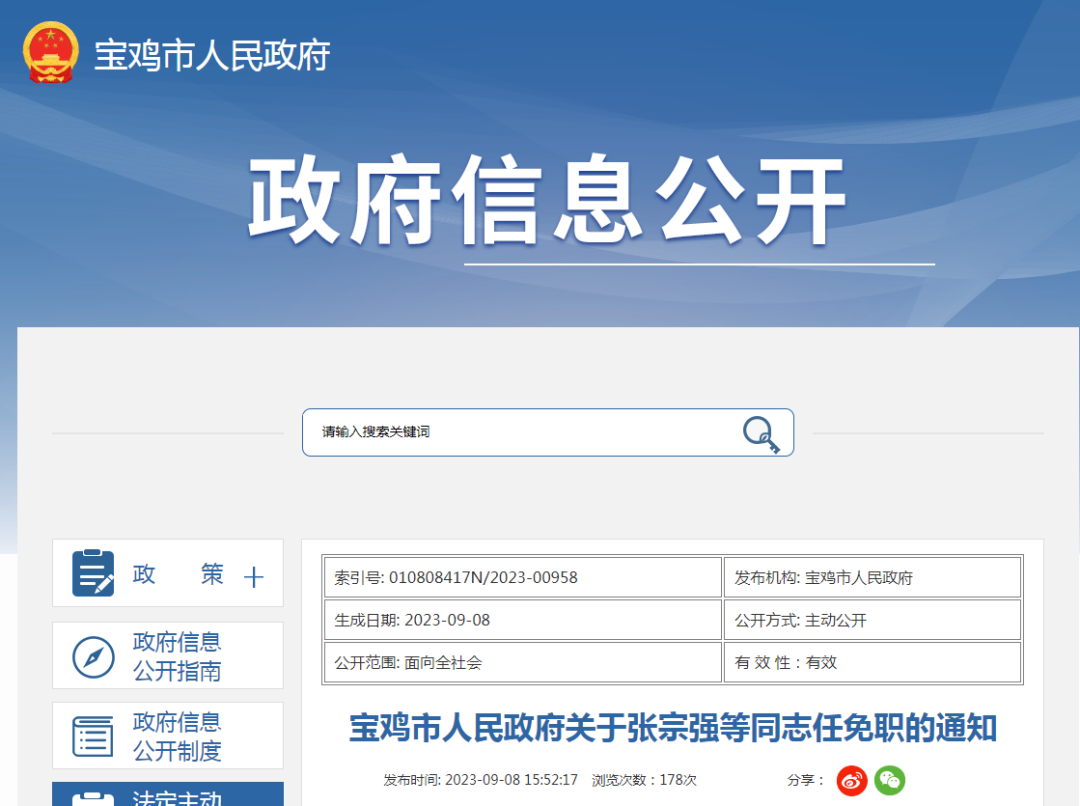Image resolution: width=1080 pixels, height=806 pixels.
Task: Click the magnifier search icon
Action: click(761, 435)
